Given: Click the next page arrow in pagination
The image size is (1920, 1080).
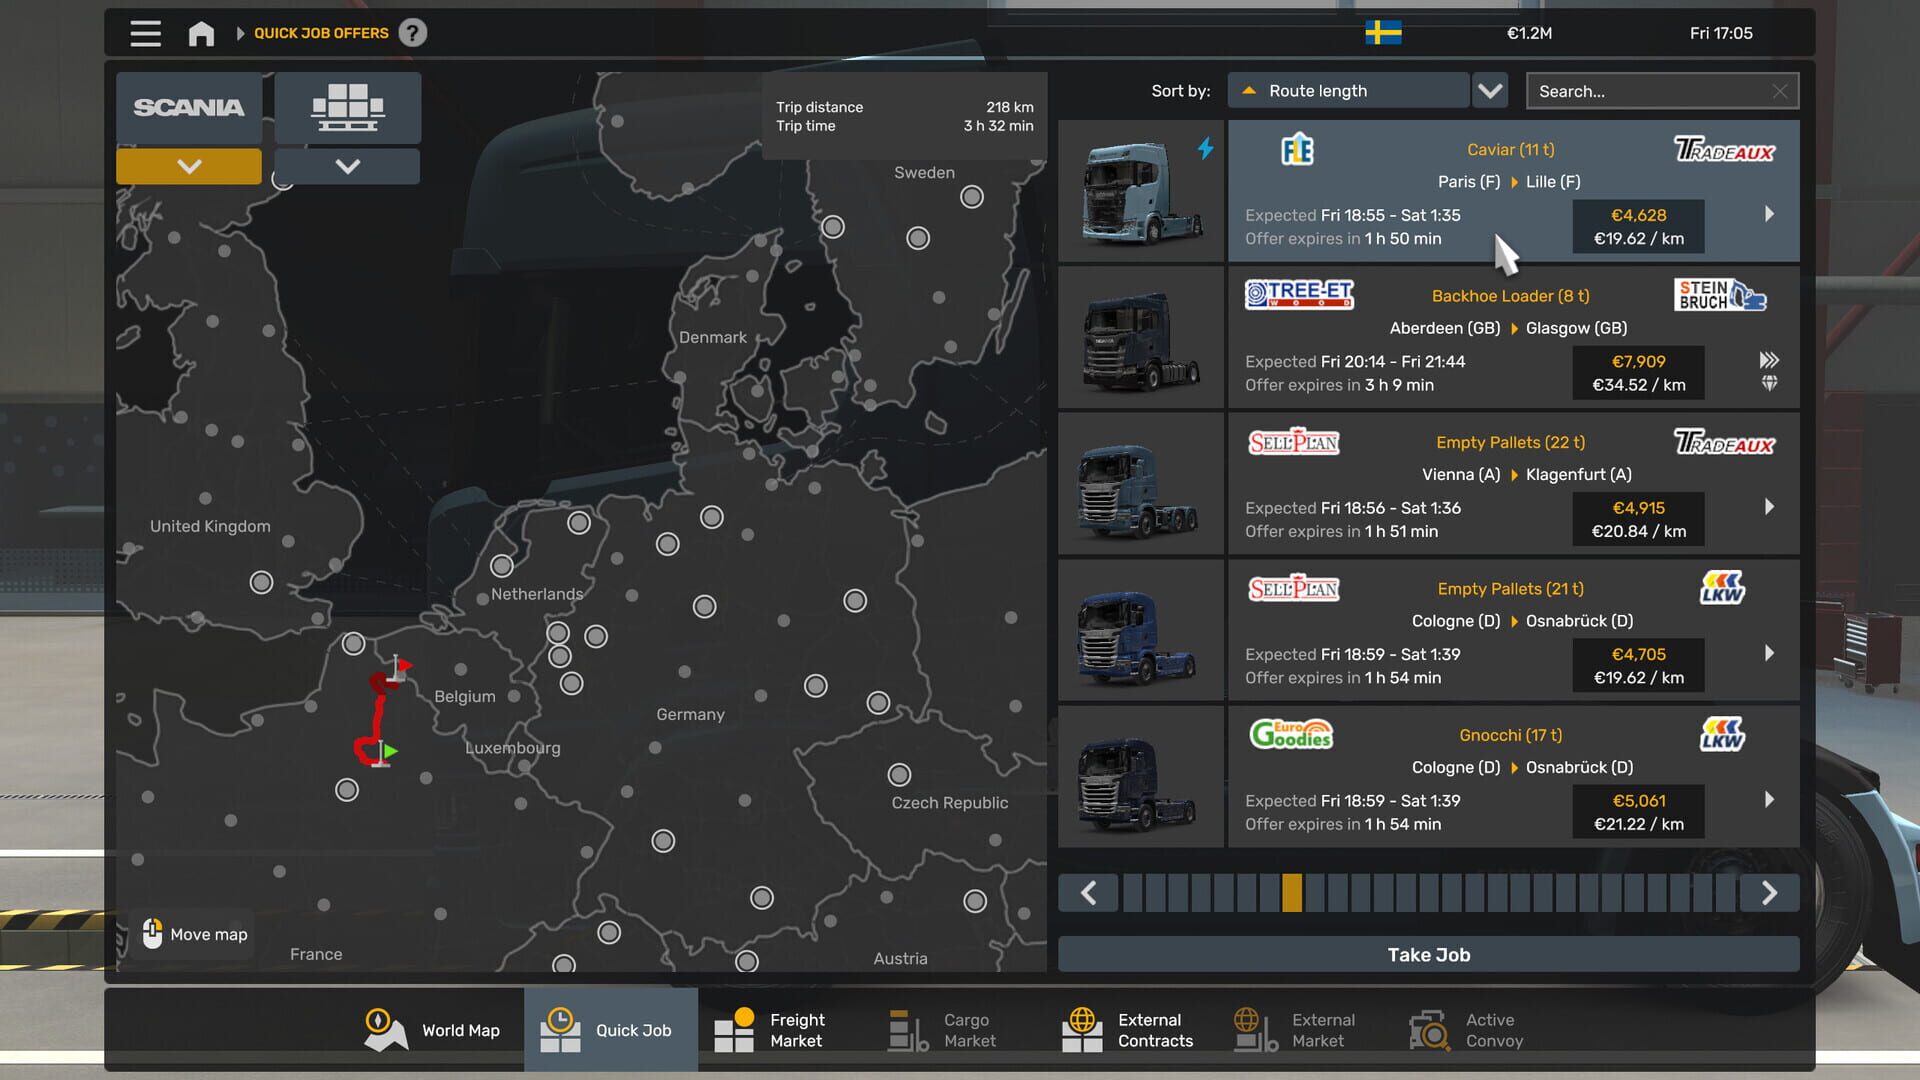Looking at the screenshot, I should tap(1770, 892).
